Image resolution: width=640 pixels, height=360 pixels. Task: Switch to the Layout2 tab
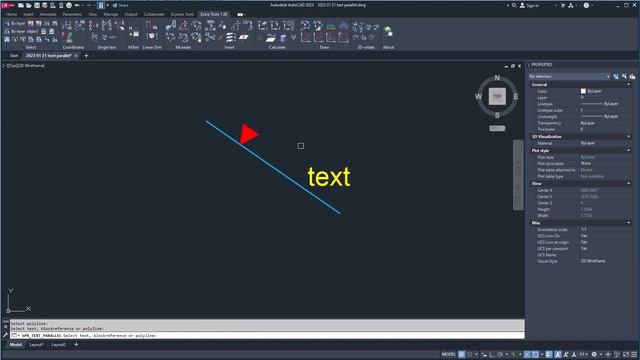(x=58, y=344)
